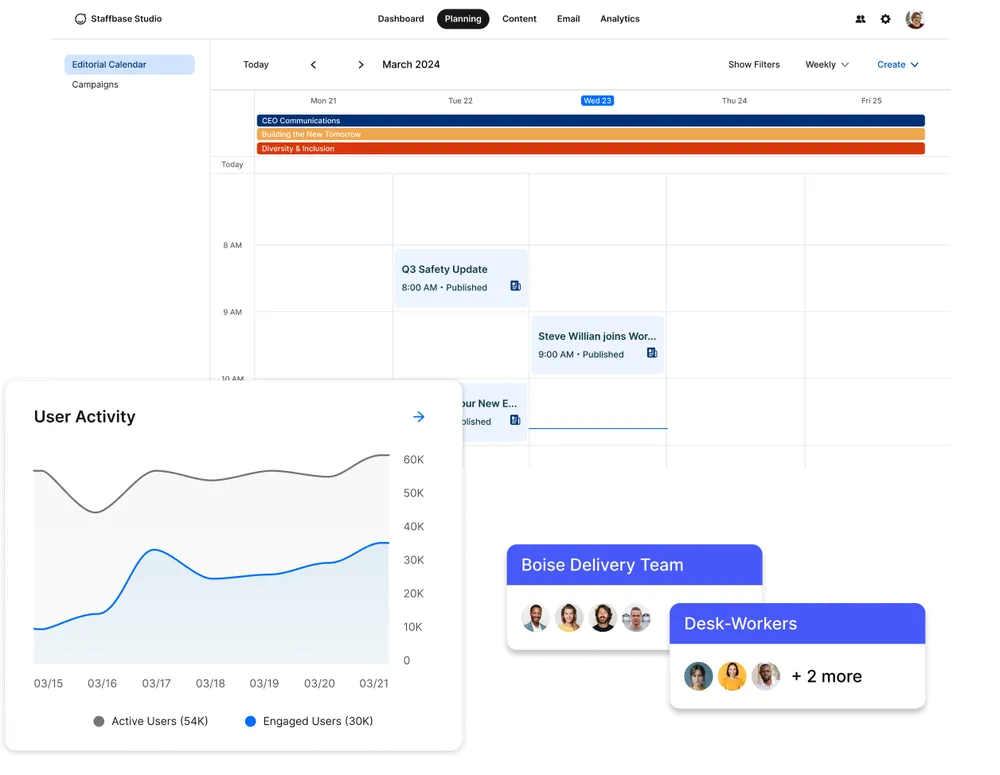Select the Planning tab

pos(463,19)
